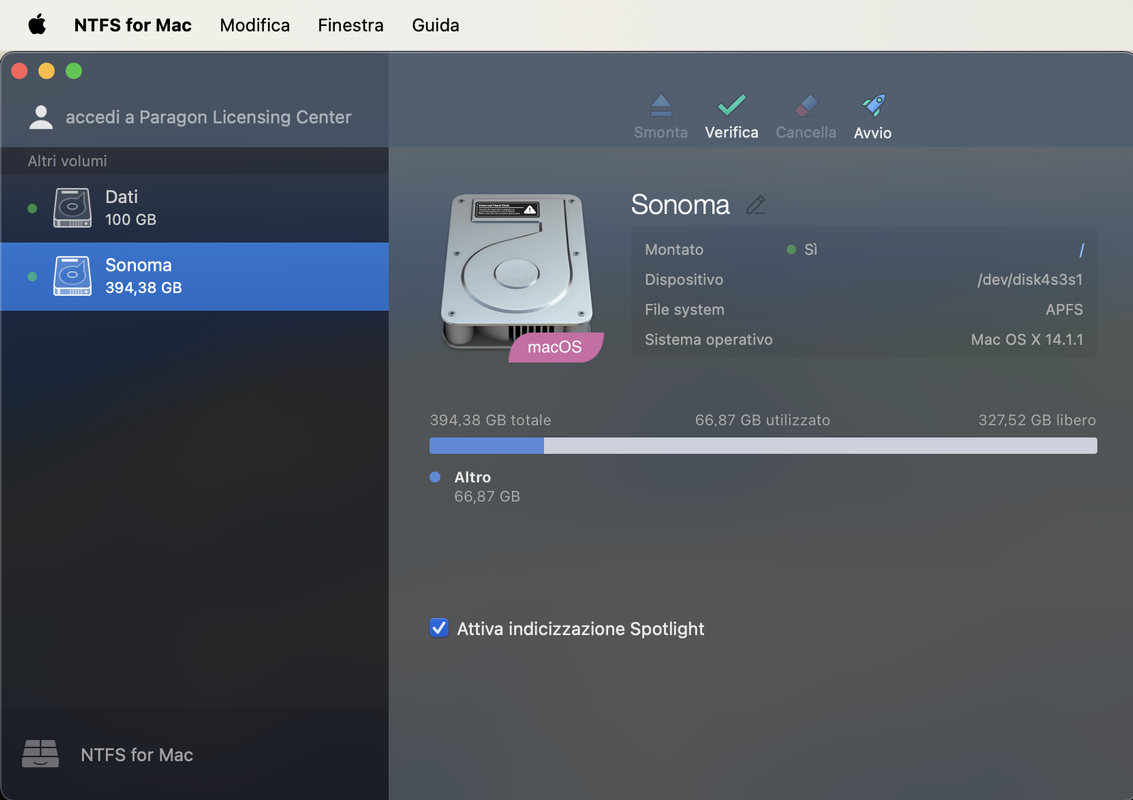Maximize the window with the green button
The image size is (1133, 800).
74,71
